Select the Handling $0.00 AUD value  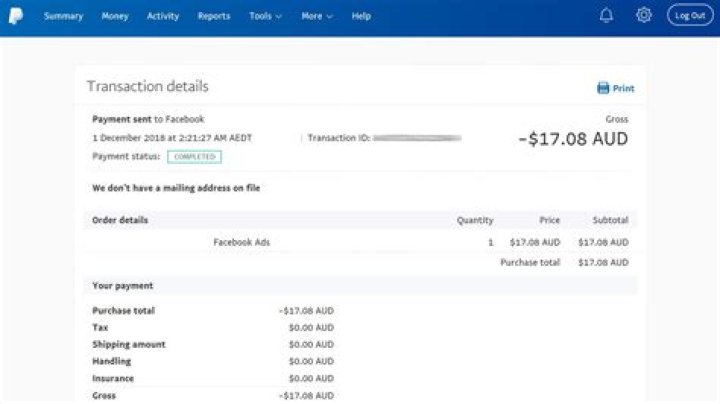[311, 362]
